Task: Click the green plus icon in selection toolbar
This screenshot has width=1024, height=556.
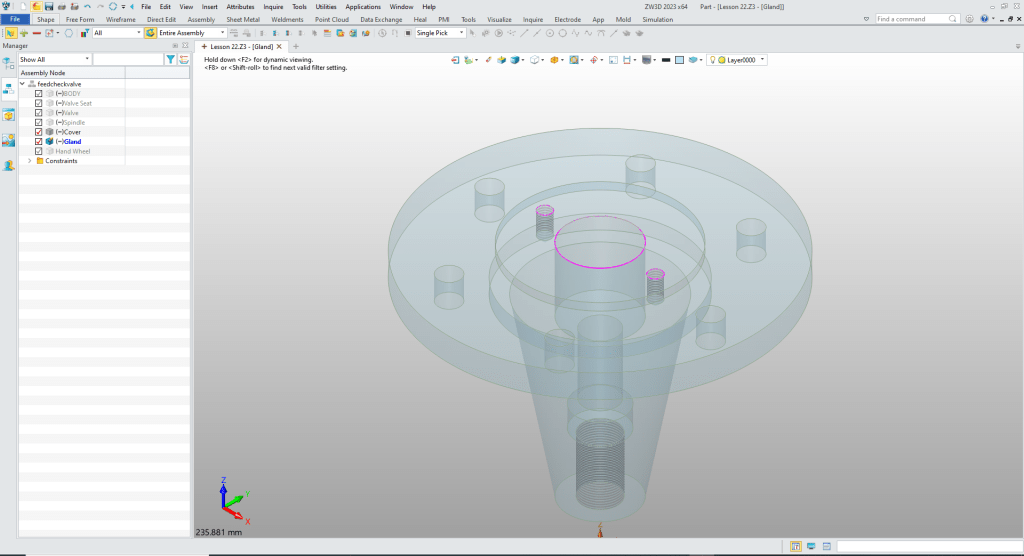Action: pos(23,33)
